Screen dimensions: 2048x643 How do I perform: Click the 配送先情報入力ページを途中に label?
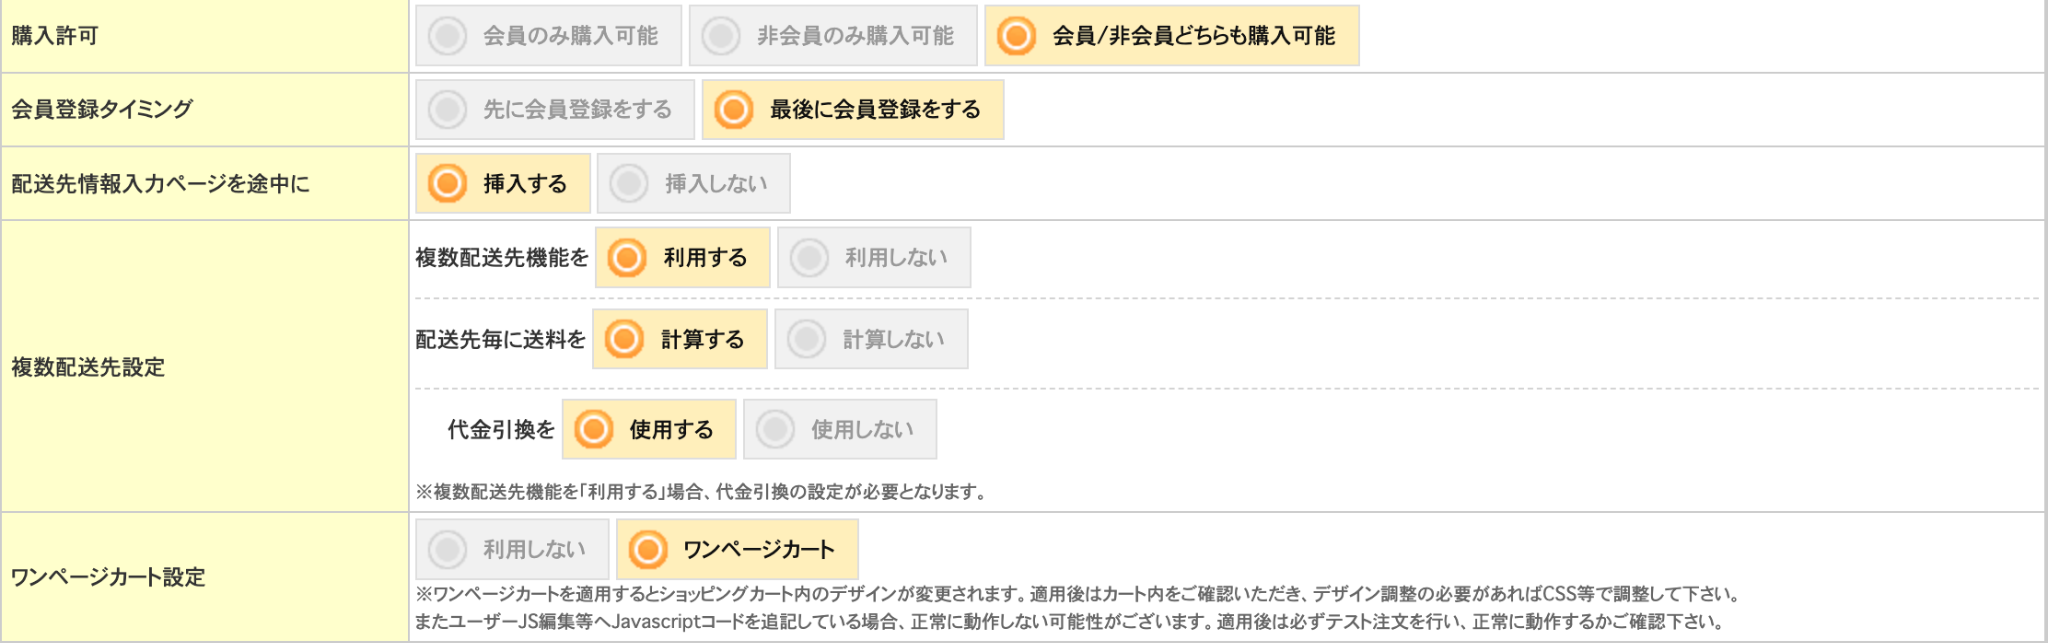[160, 184]
